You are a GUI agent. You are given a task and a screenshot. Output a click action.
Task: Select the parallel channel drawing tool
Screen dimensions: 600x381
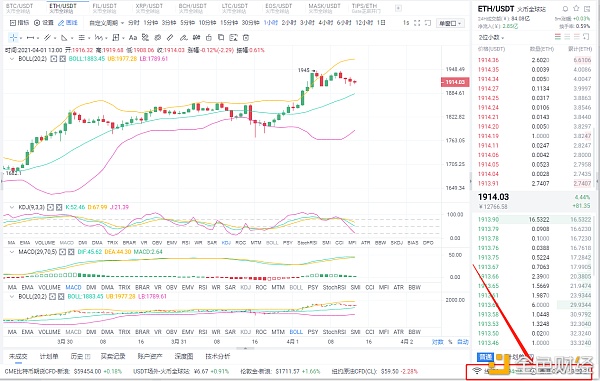[x=47, y=37]
